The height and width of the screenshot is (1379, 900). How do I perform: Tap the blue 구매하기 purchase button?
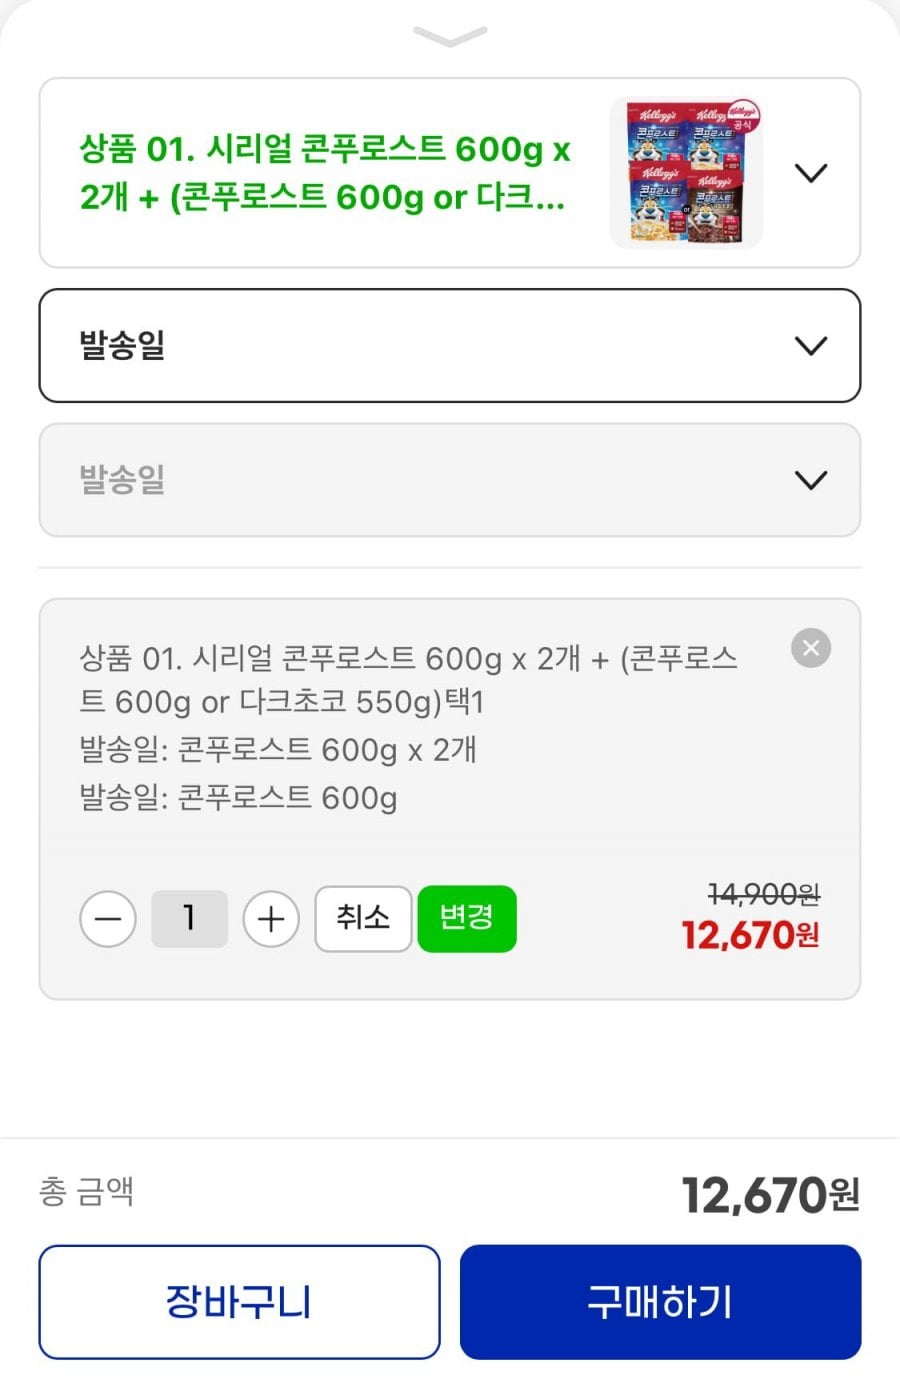[660, 1302]
